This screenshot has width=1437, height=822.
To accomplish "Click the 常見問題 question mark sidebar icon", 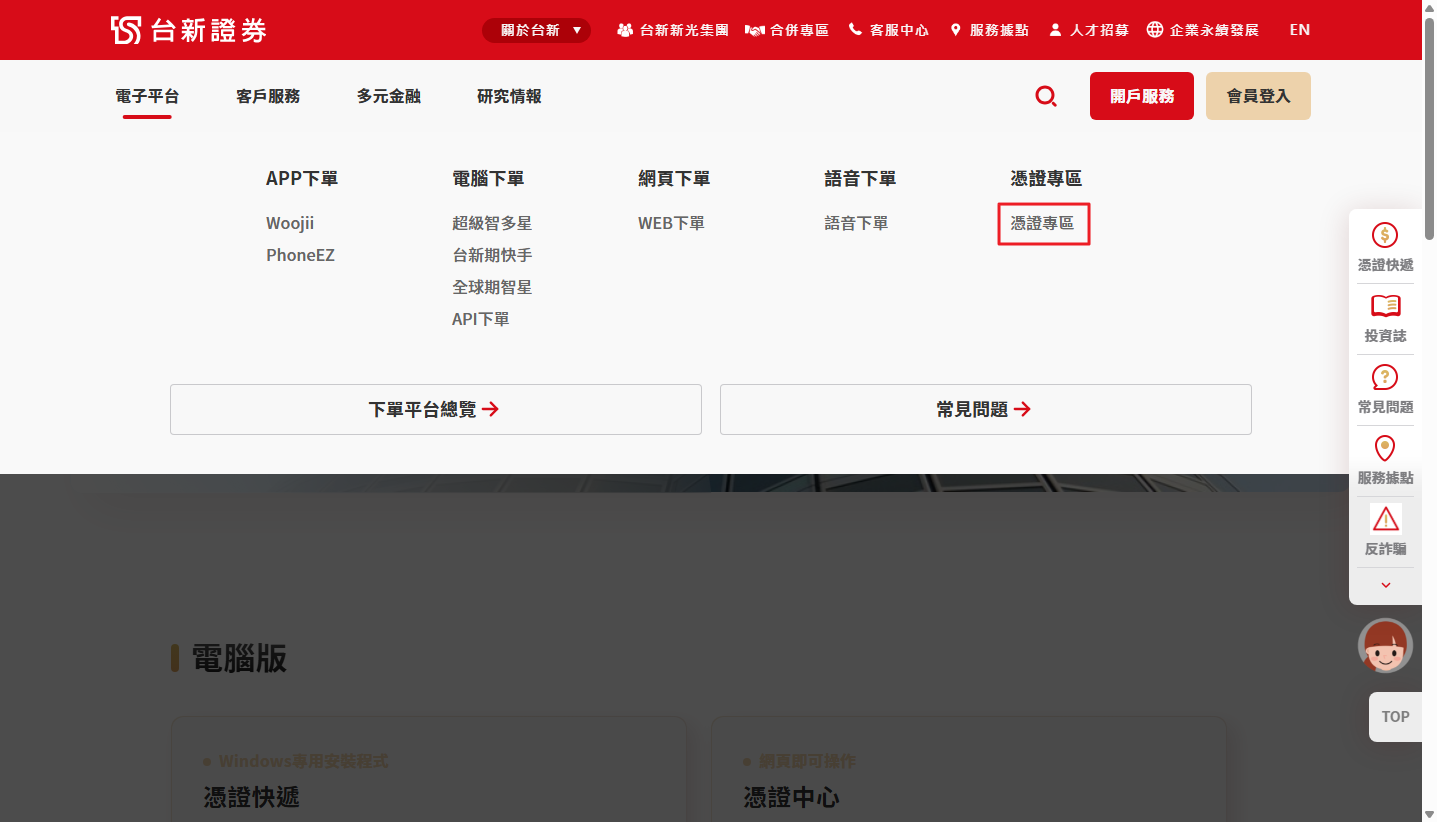I will tap(1385, 377).
